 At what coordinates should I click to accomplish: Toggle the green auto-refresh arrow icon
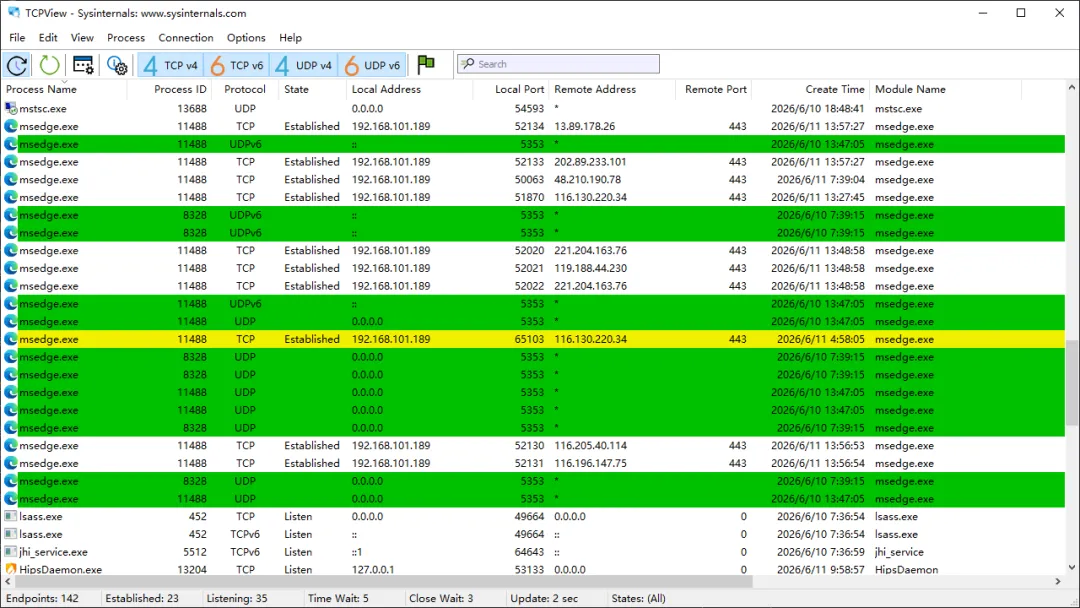[x=49, y=65]
